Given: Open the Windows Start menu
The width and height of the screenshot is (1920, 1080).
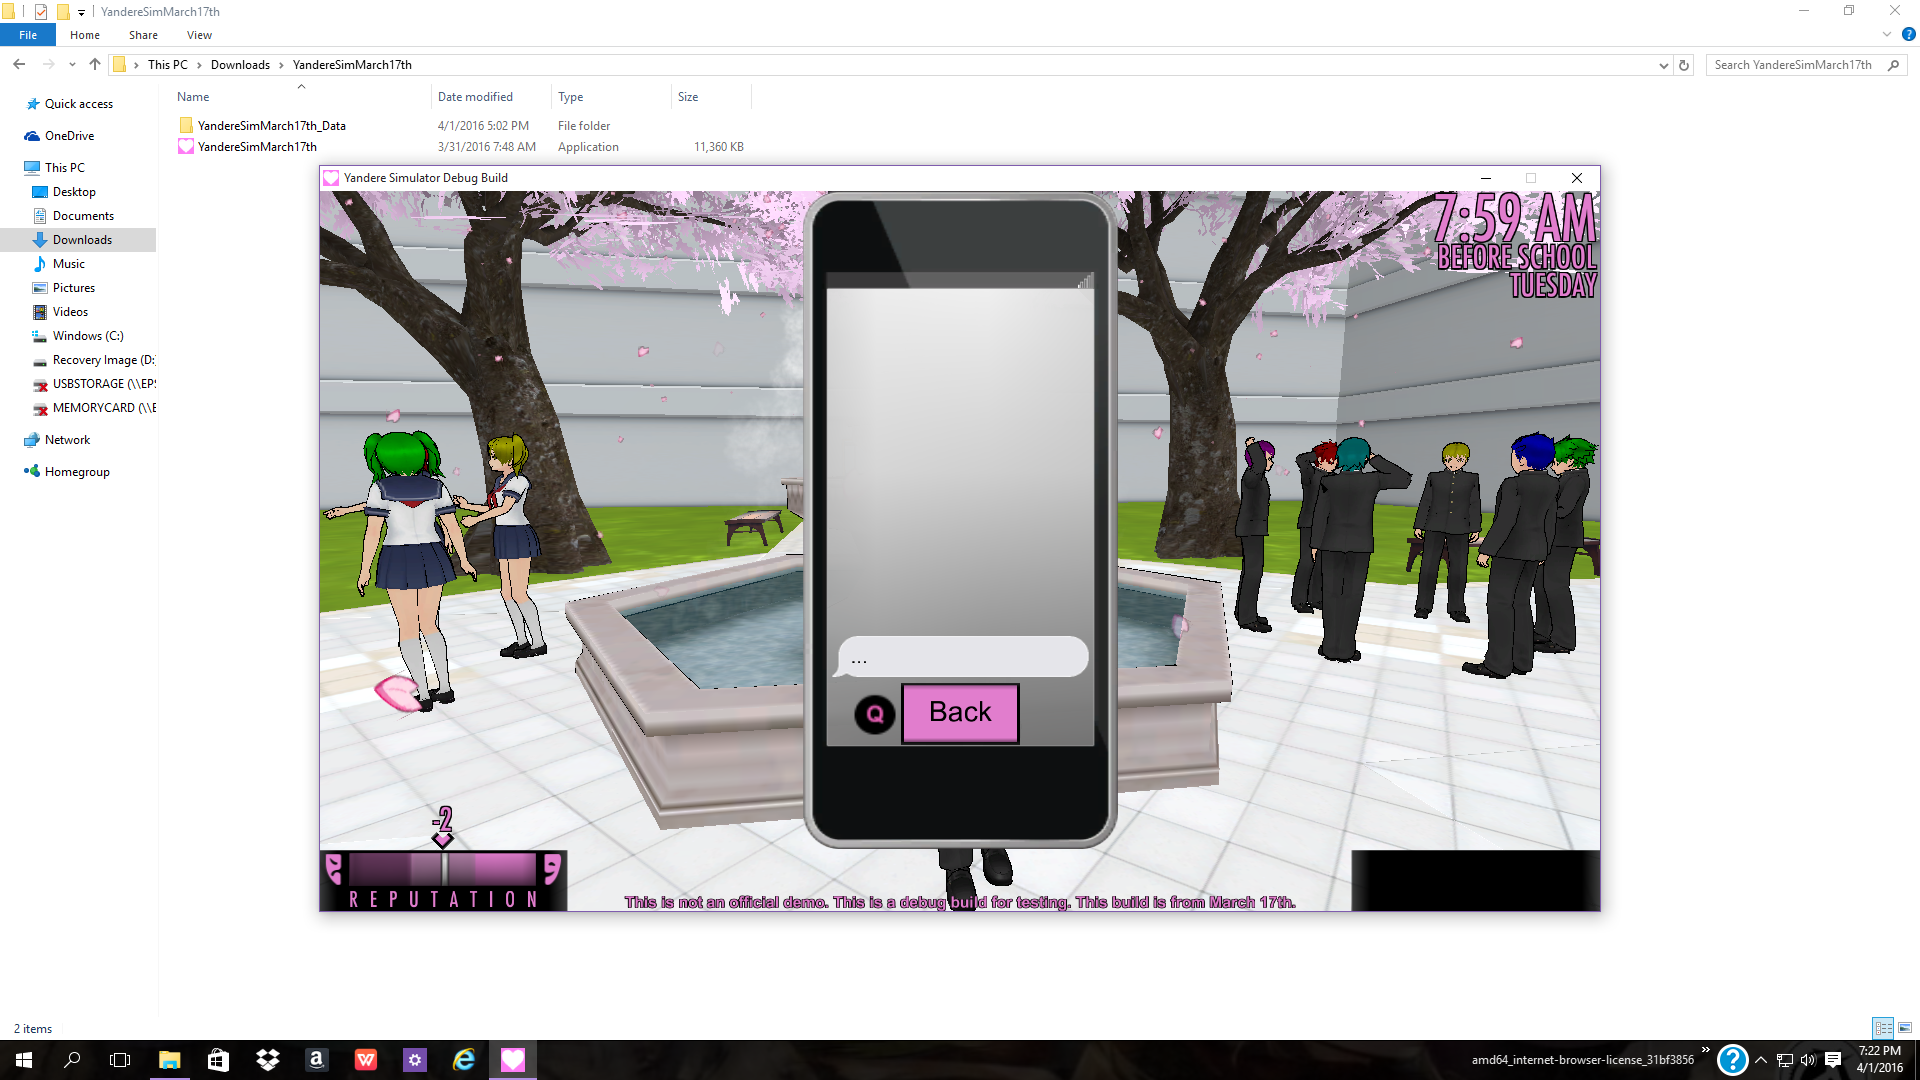Looking at the screenshot, I should [x=24, y=1060].
